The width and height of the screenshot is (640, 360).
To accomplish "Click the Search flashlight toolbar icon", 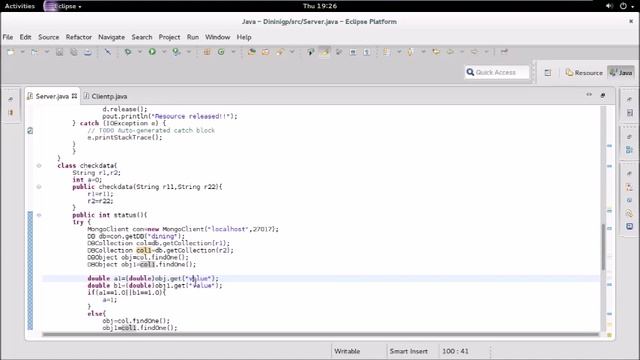I will pos(280,52).
